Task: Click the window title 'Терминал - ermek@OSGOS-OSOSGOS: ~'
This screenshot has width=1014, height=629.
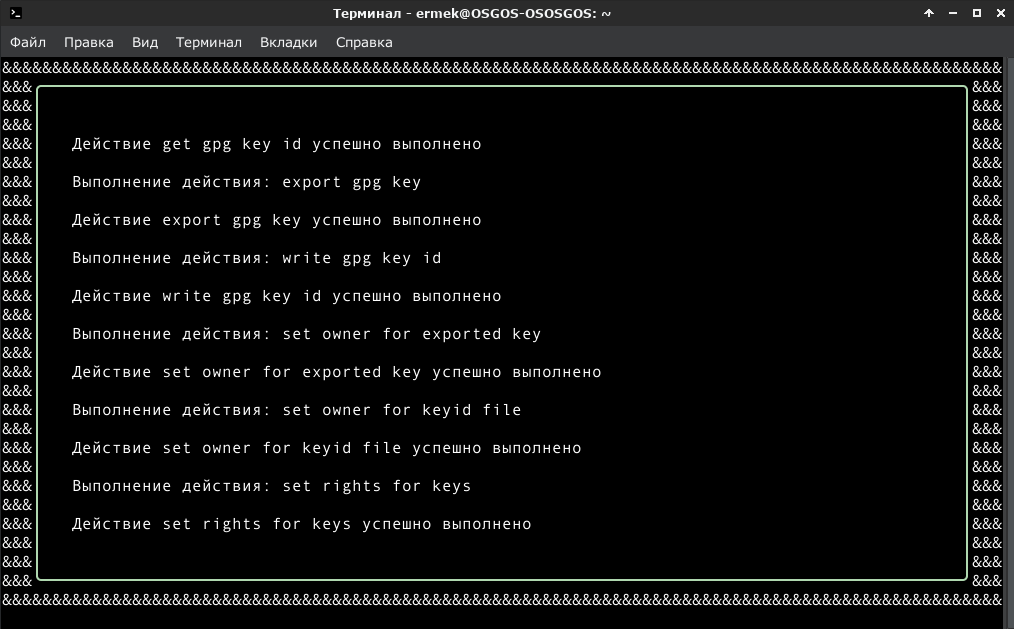Action: pyautogui.click(x=472, y=13)
